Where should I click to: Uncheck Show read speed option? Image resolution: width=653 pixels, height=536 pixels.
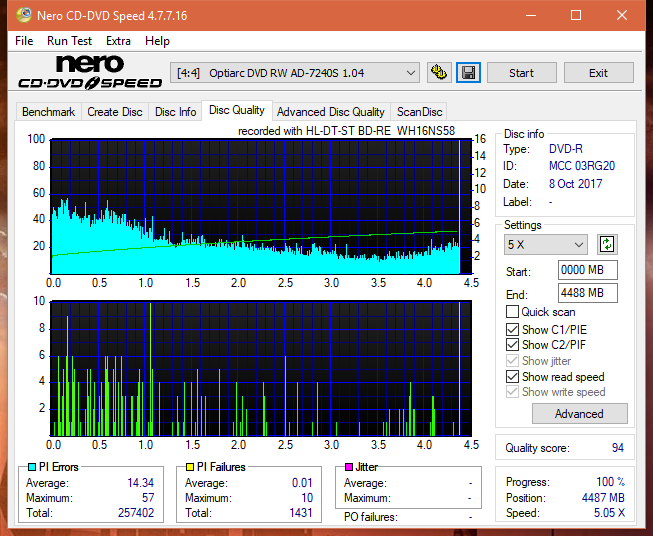[512, 376]
